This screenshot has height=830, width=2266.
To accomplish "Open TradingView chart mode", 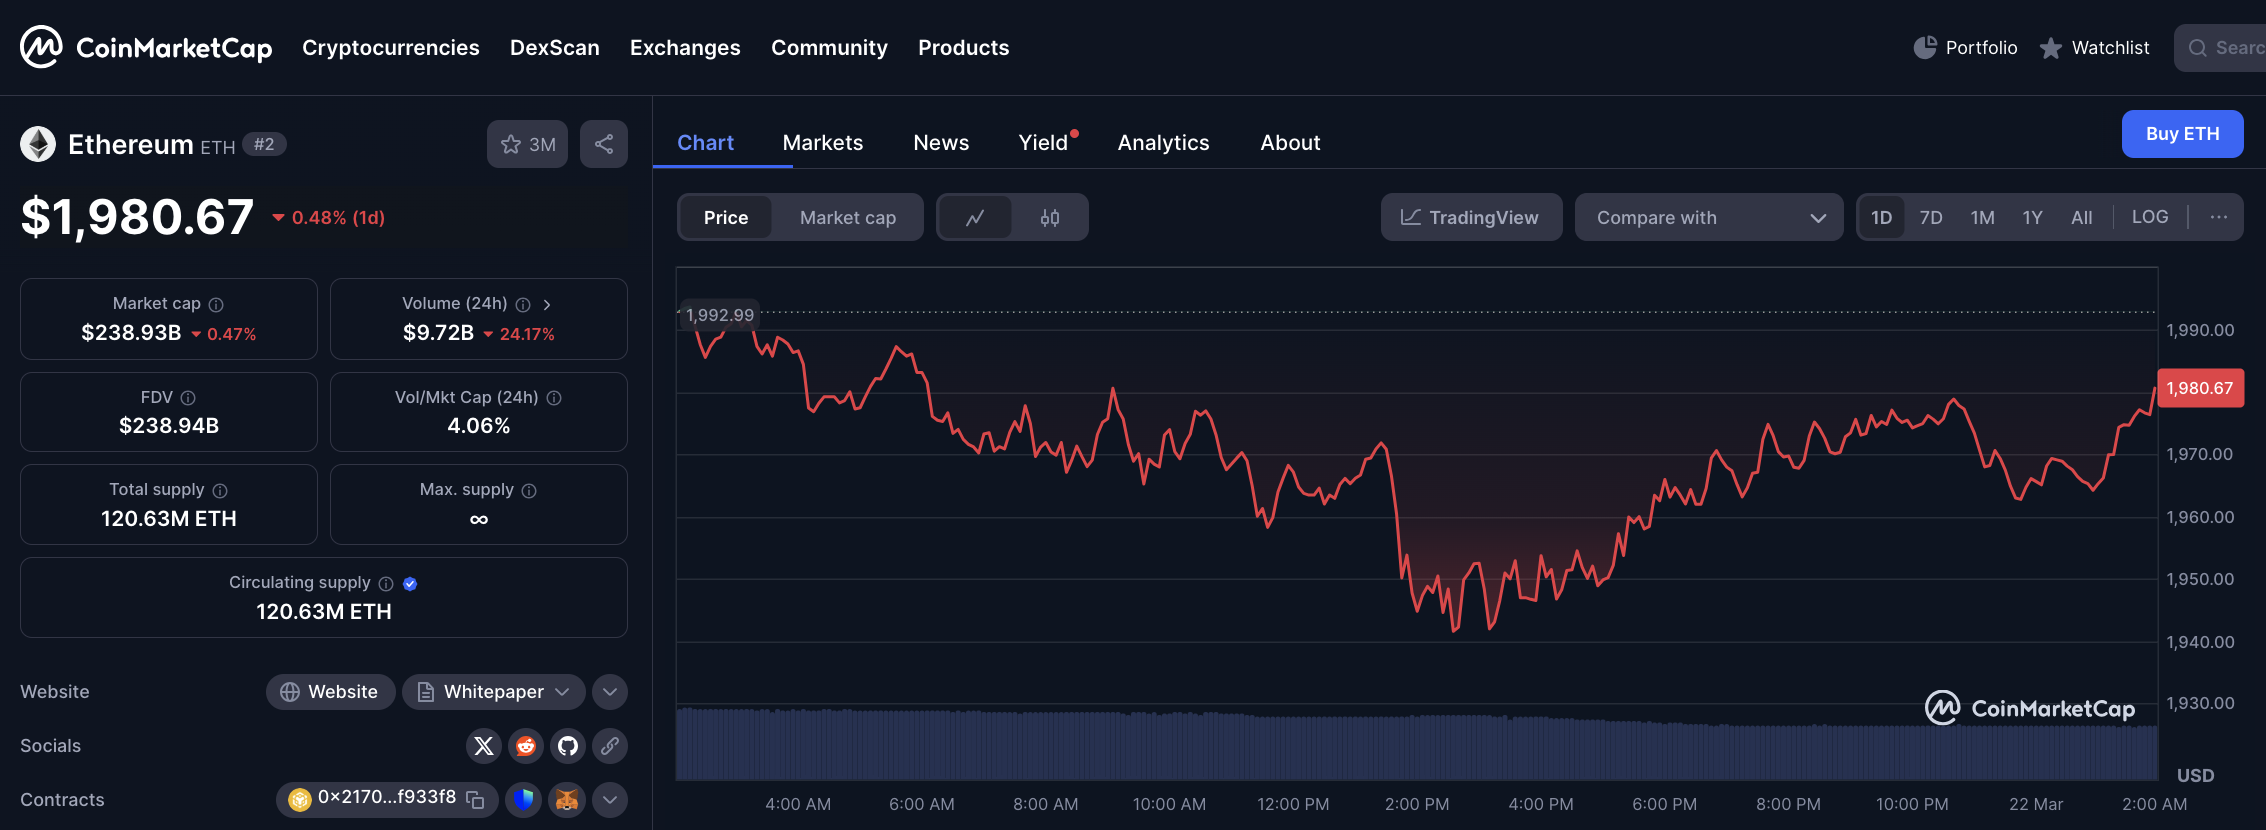I will tap(1471, 217).
